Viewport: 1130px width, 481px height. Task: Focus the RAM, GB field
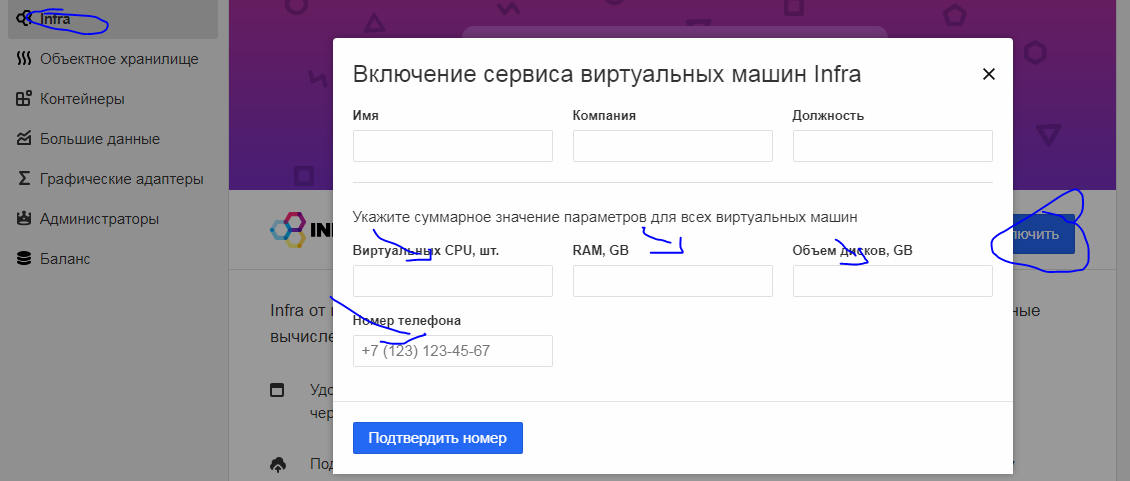coord(672,281)
